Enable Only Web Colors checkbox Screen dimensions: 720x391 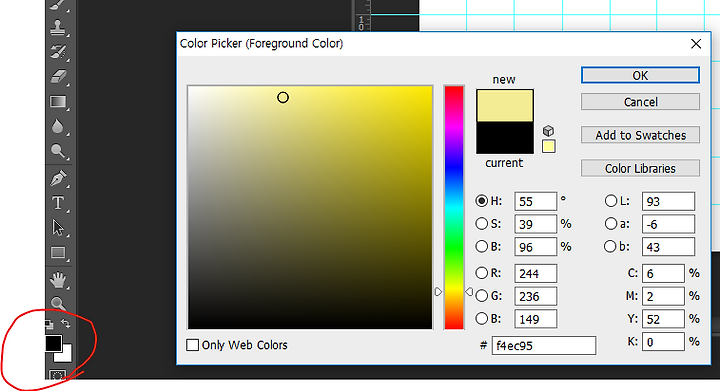coord(192,345)
